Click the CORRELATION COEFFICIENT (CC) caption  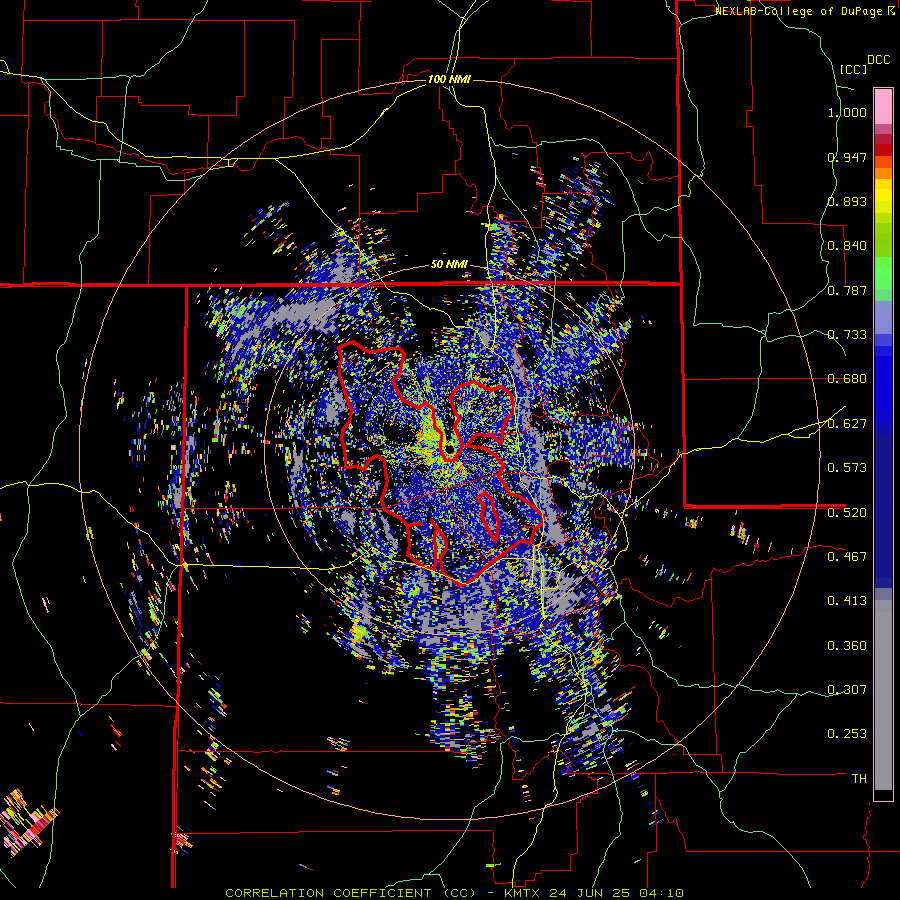click(x=350, y=893)
